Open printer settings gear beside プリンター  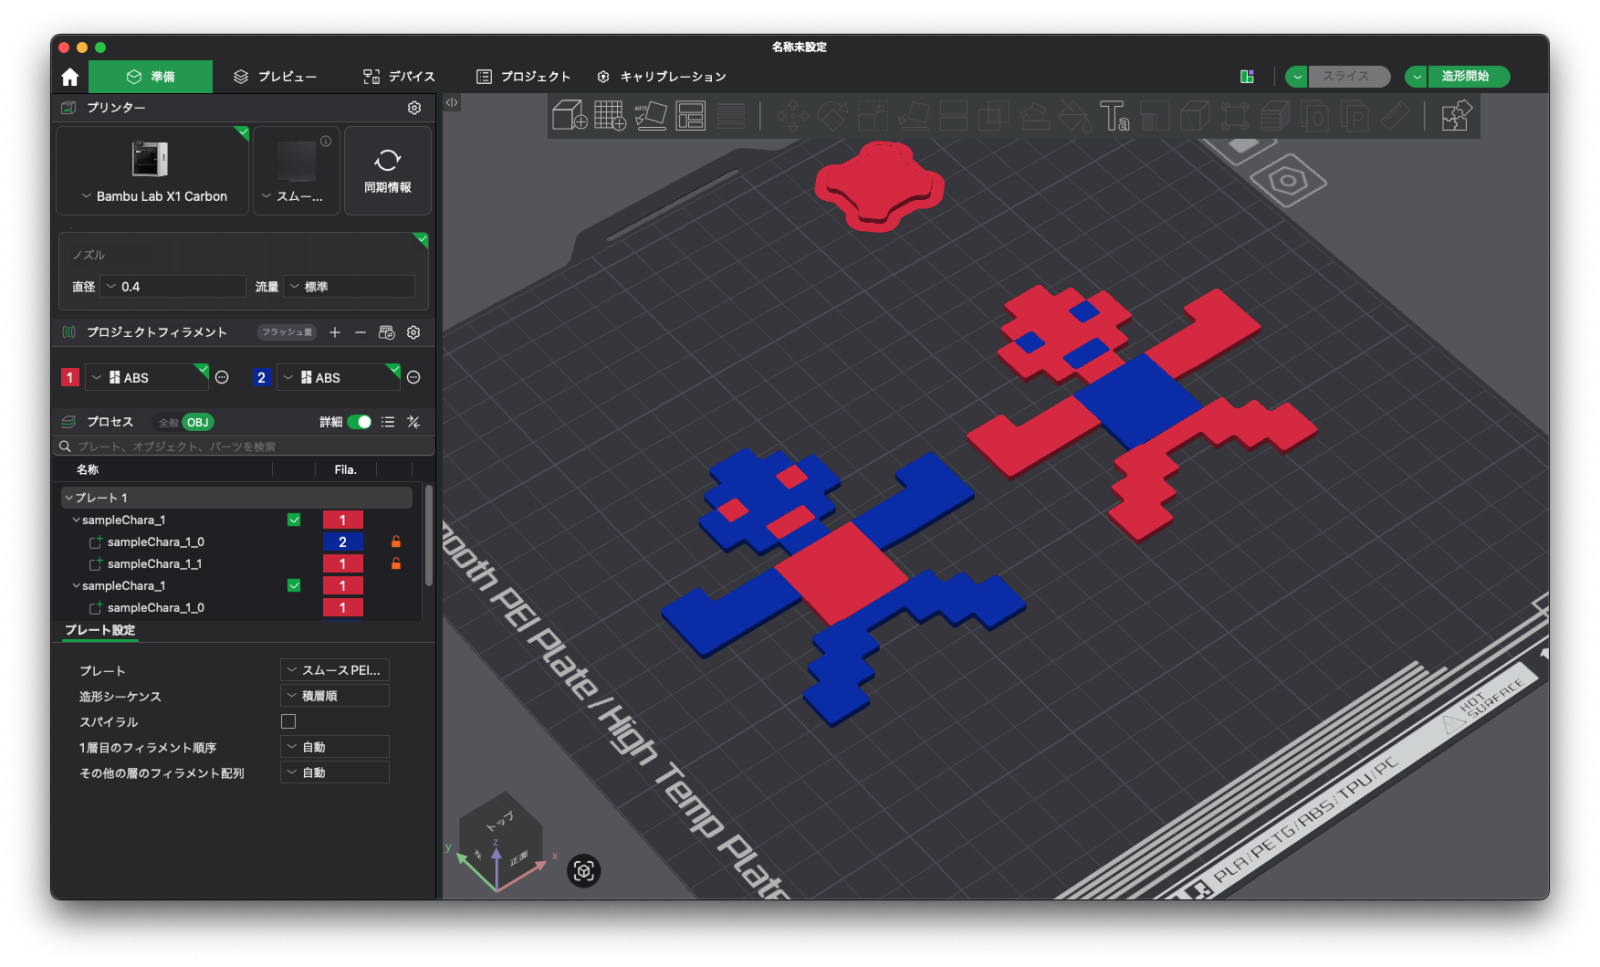414,108
